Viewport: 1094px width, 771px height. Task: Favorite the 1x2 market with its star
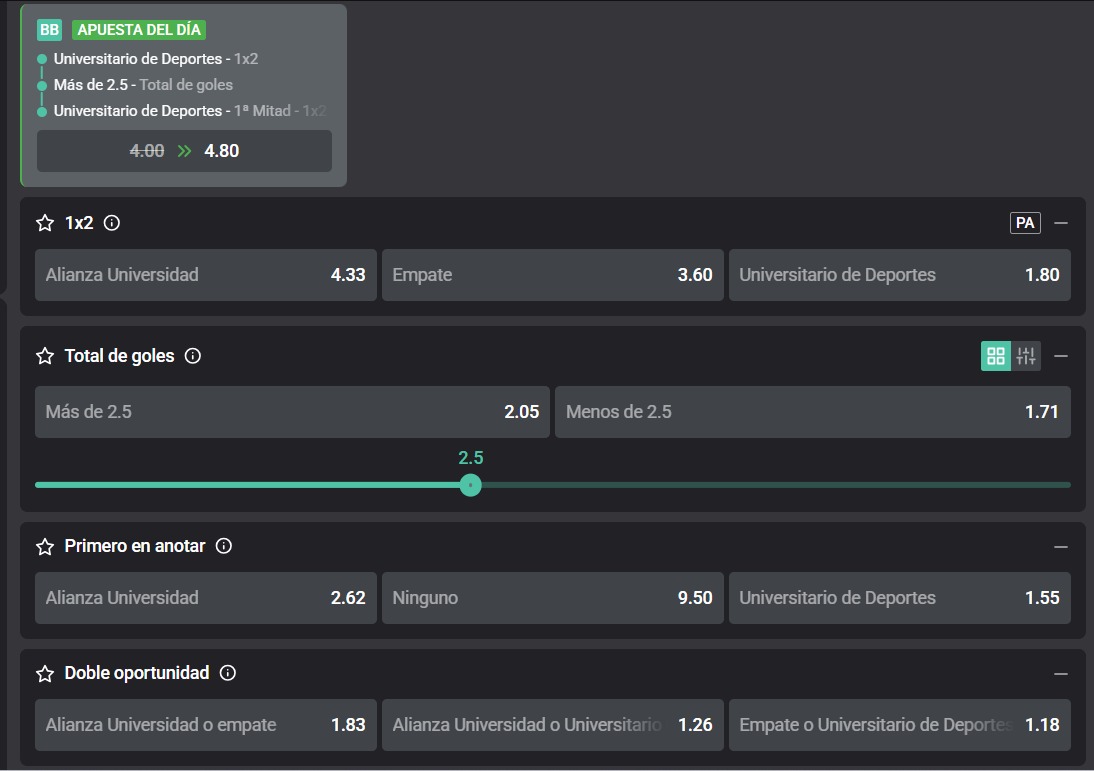[45, 223]
